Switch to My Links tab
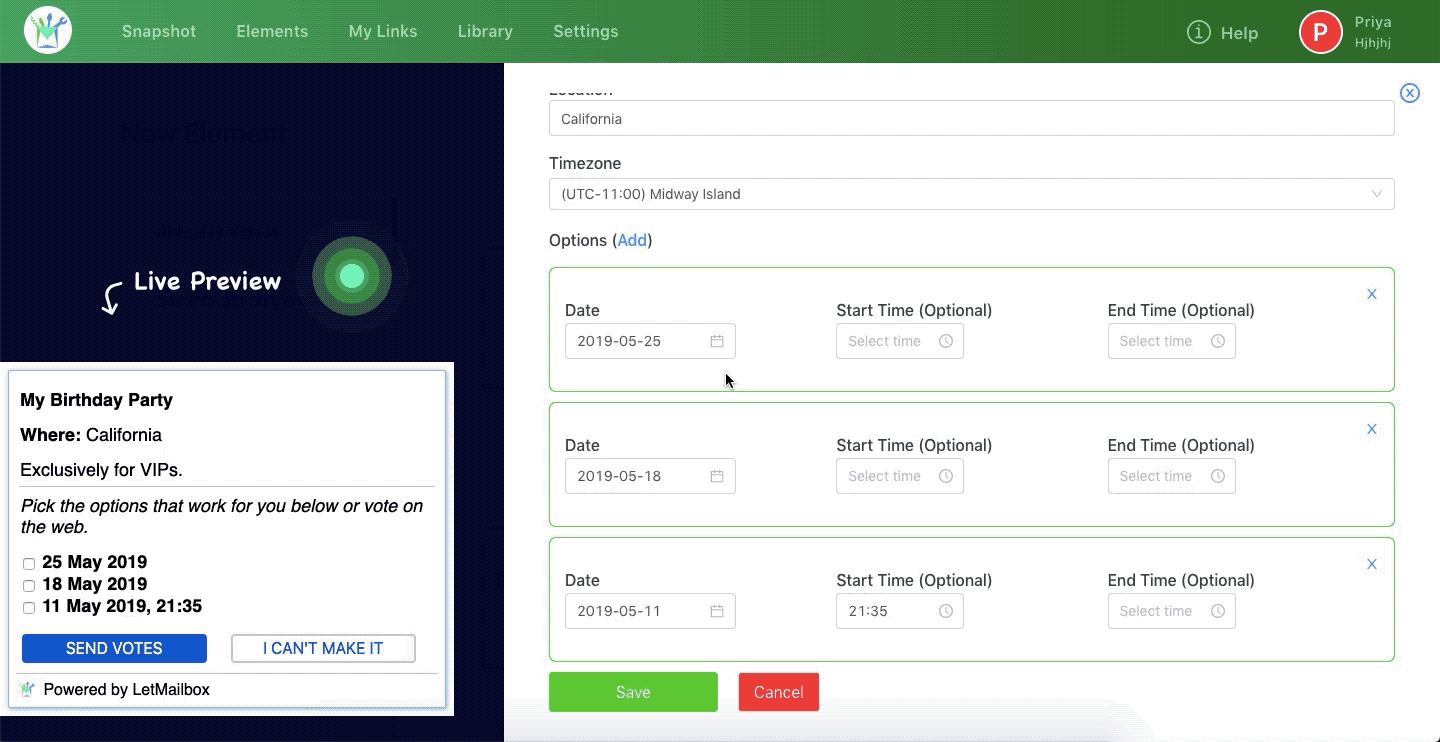The height and width of the screenshot is (742, 1440). pyautogui.click(x=383, y=31)
